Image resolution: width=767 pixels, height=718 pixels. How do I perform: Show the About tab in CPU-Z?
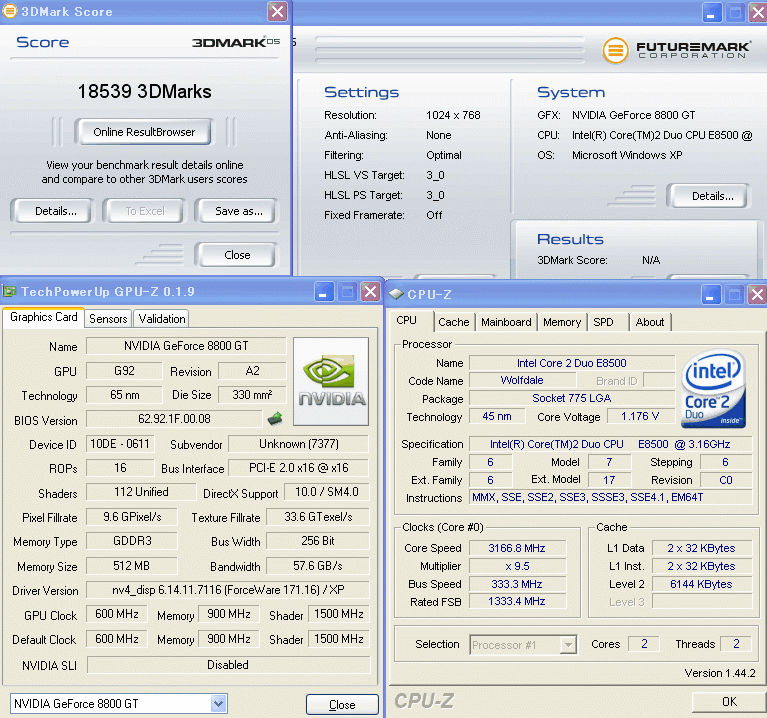pos(650,322)
